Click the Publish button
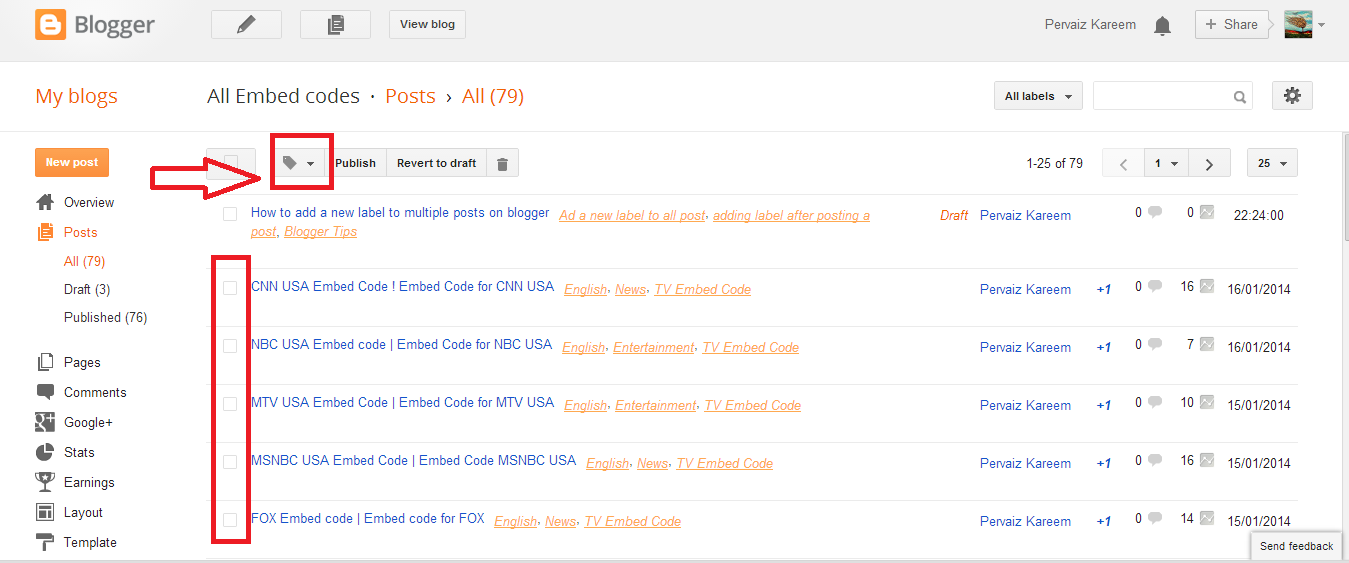Viewport: 1349px width, 563px height. point(355,163)
